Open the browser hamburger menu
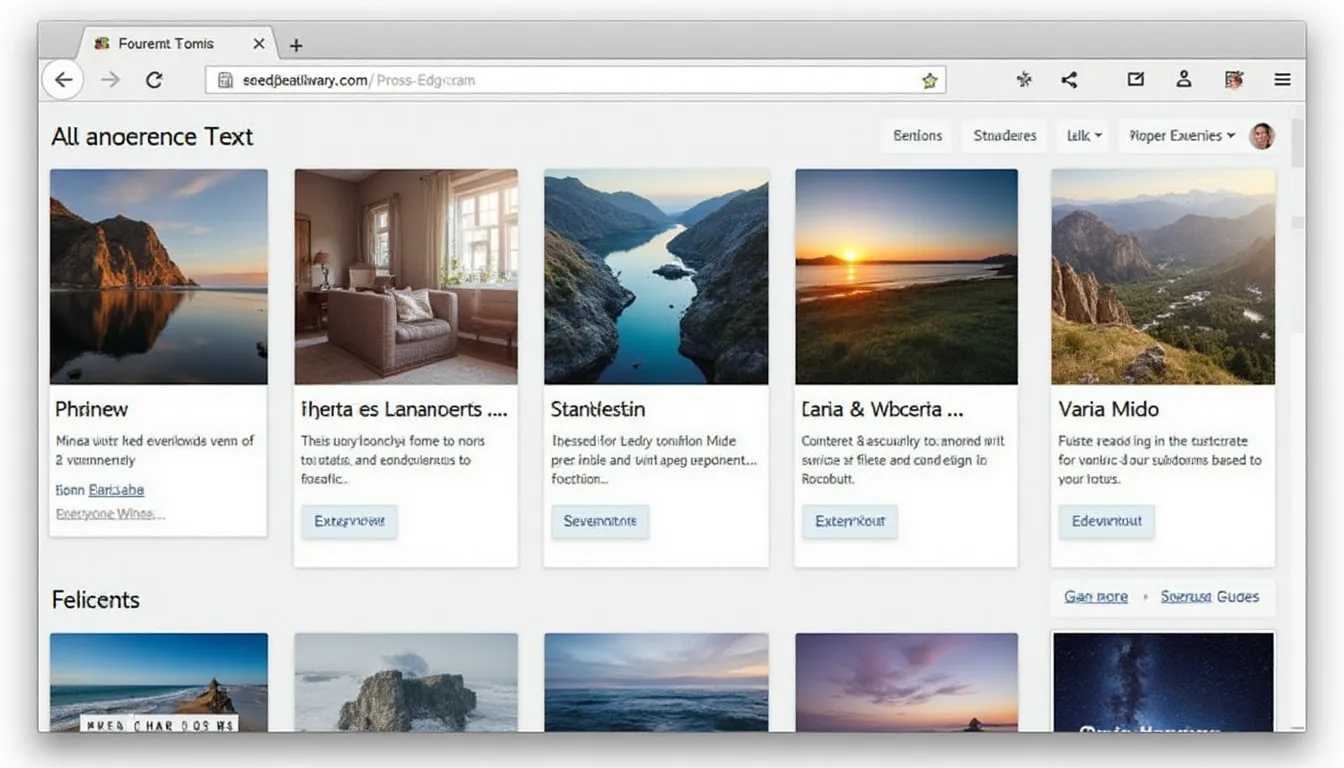Viewport: 1344px width, 768px height. (1282, 80)
